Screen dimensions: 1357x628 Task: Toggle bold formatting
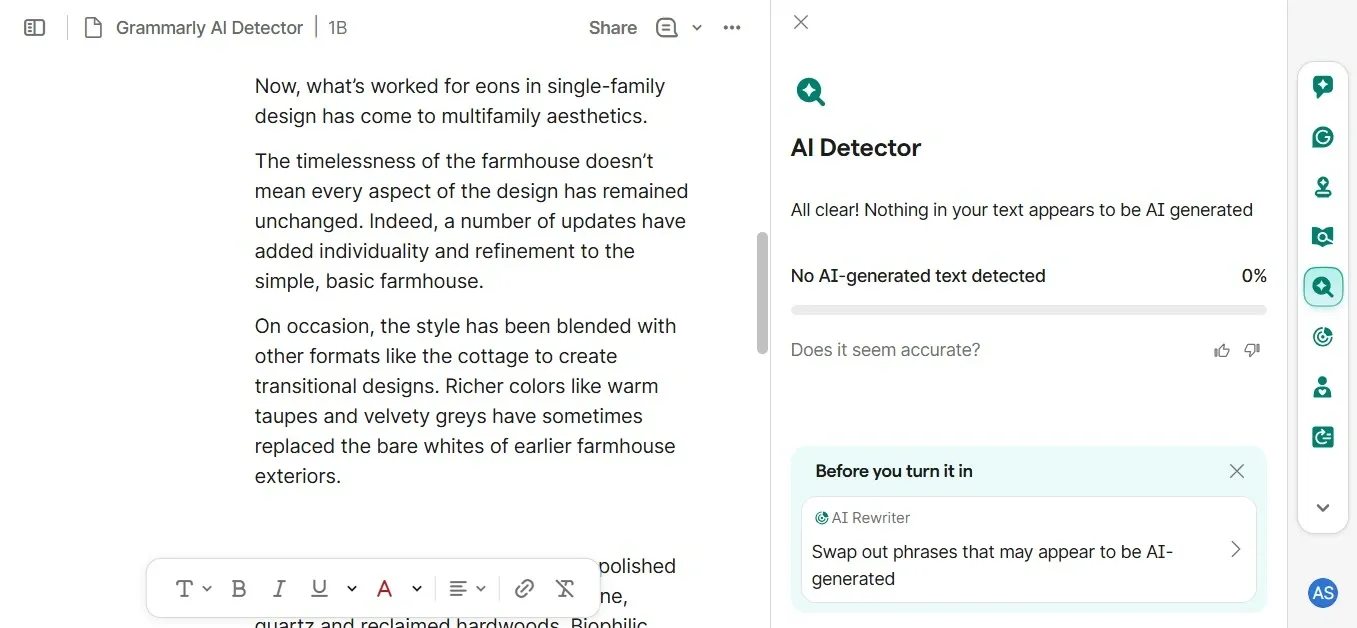[x=238, y=588]
